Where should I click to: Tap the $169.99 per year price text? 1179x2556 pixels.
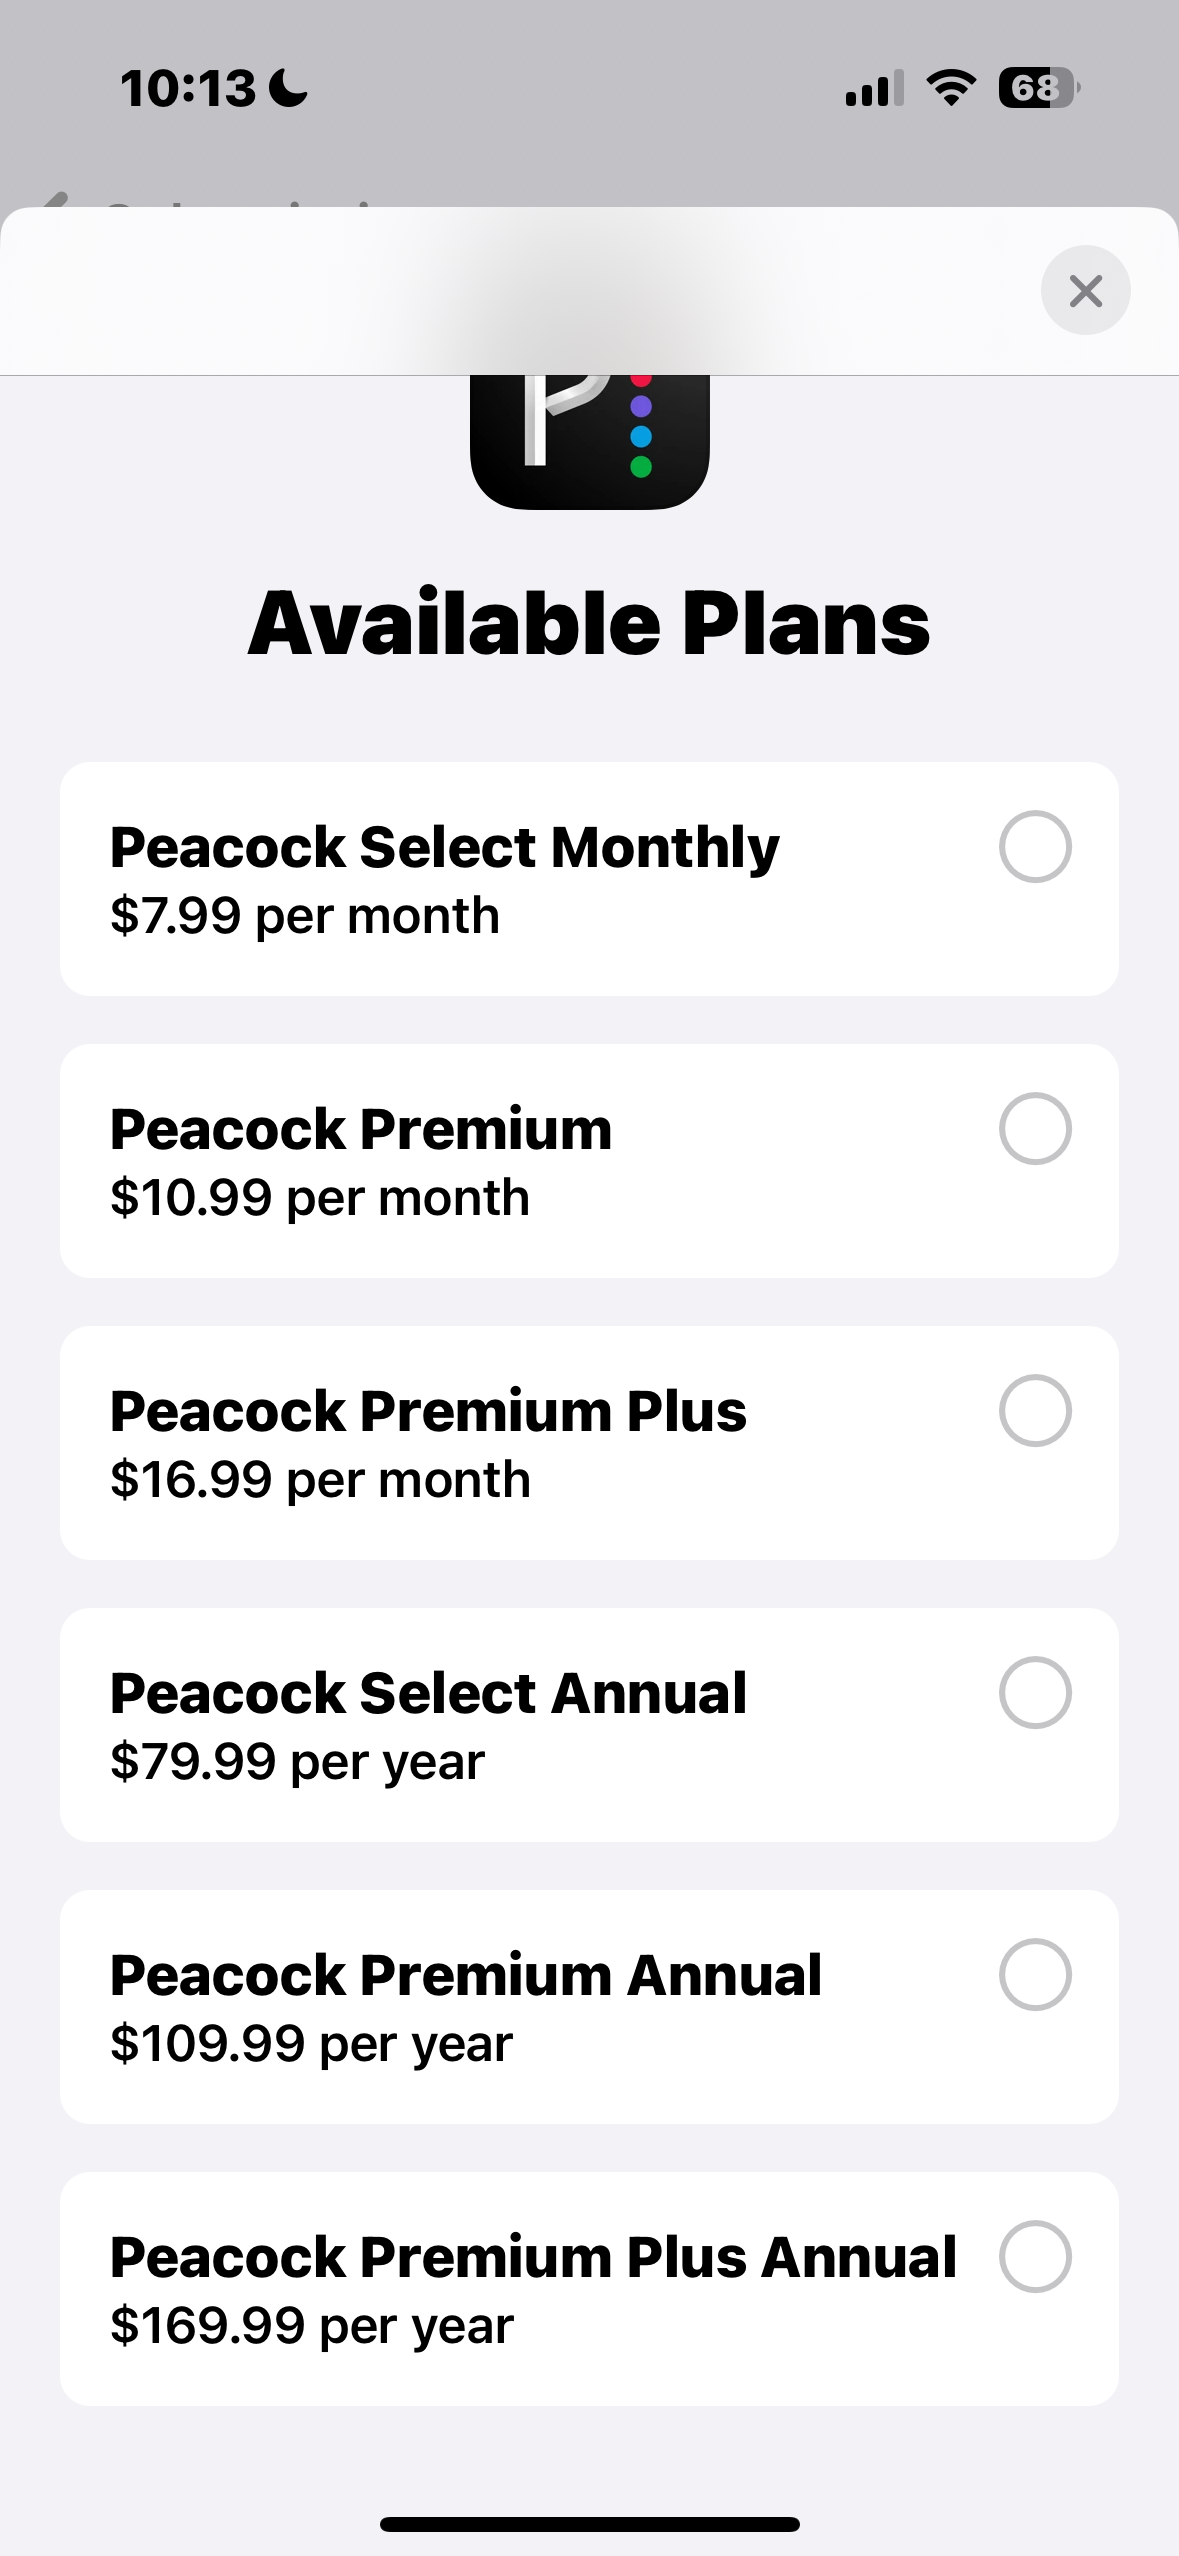coord(311,2326)
